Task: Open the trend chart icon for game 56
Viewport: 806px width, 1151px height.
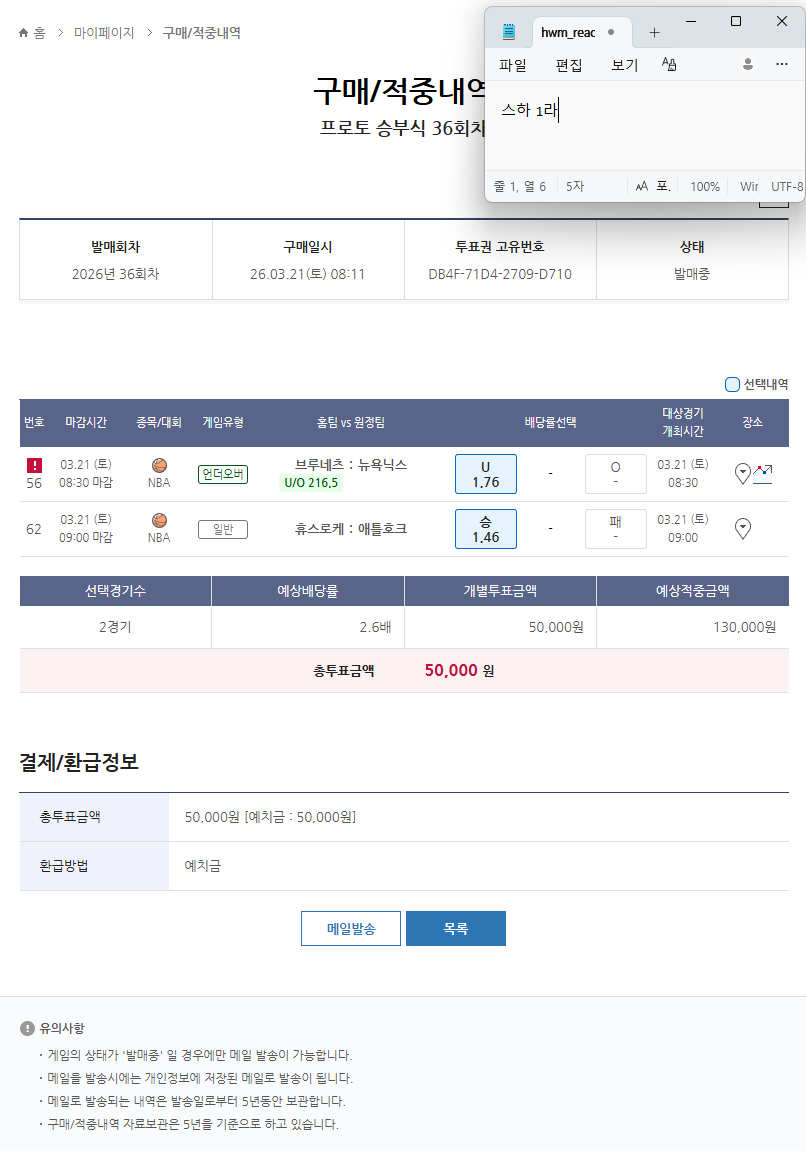Action: 763,473
